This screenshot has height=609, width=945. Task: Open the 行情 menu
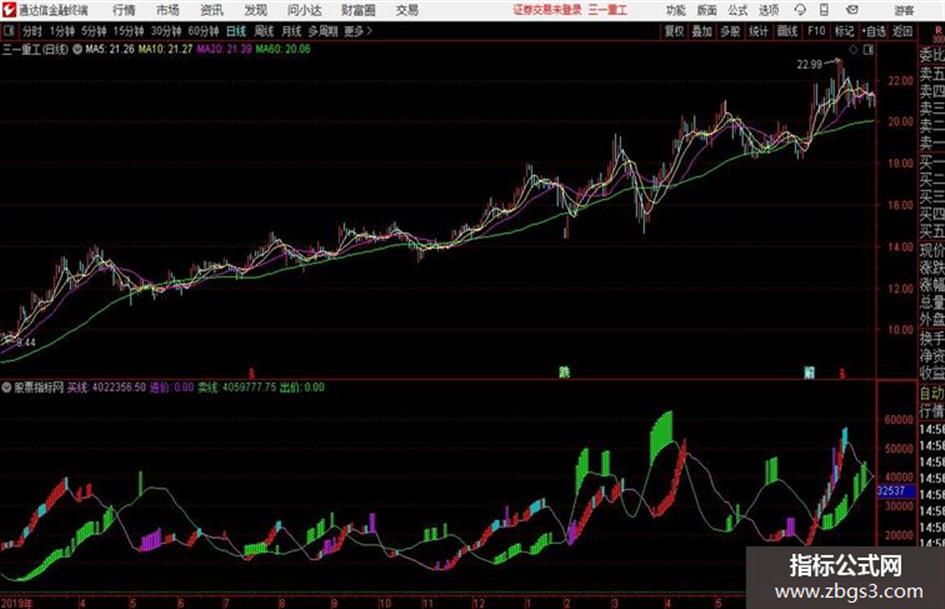point(124,10)
